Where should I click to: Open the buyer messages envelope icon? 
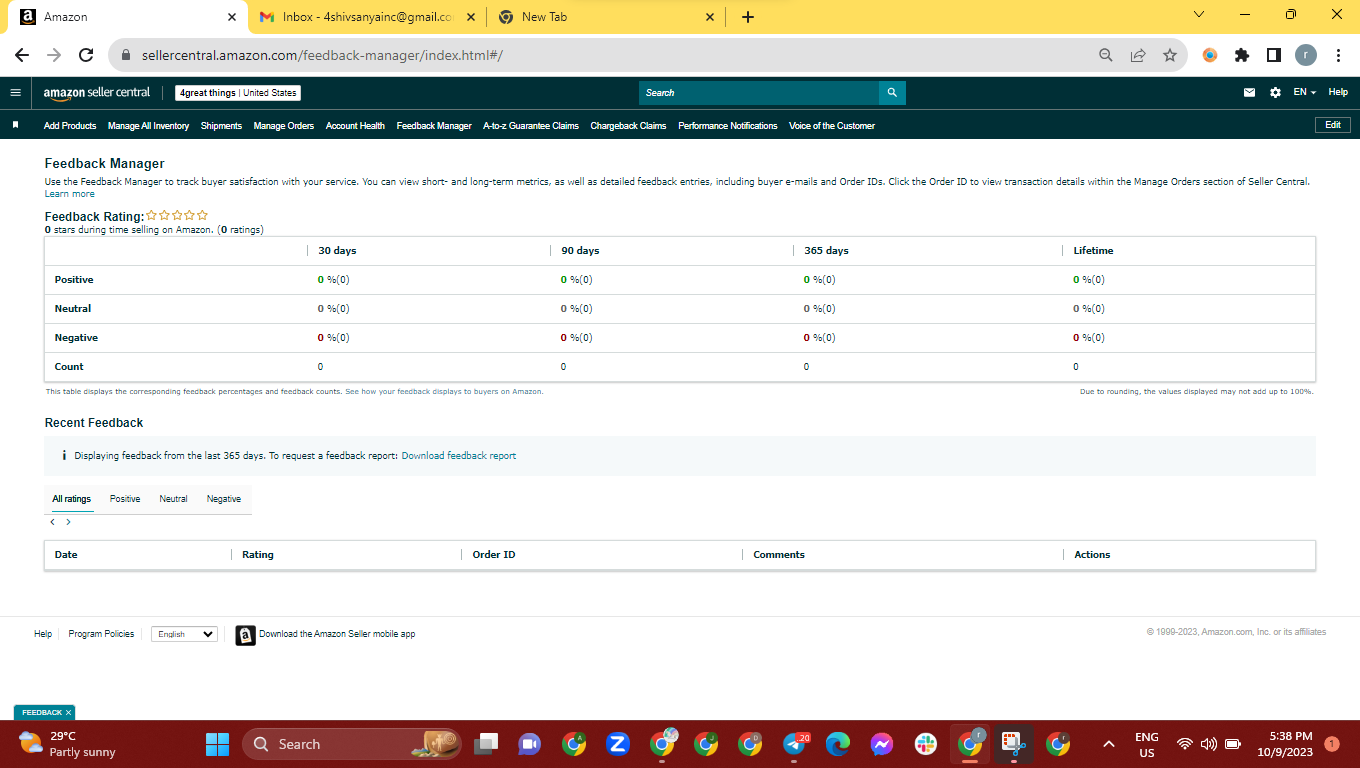1249,93
